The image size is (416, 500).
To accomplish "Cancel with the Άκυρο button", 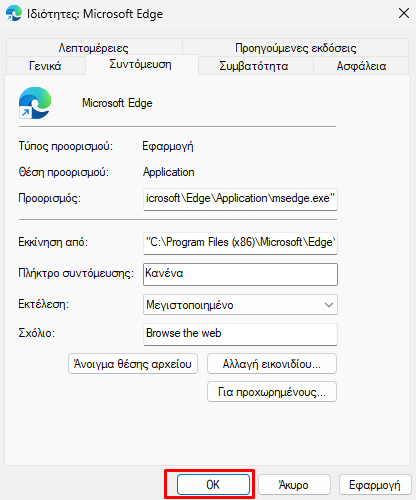I will coord(294,484).
